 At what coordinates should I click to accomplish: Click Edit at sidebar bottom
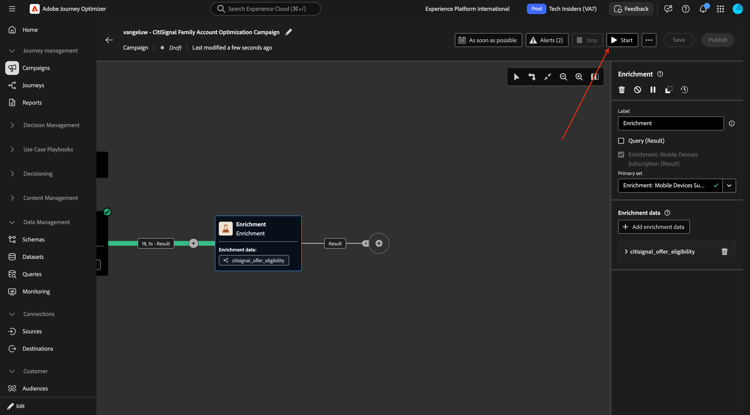pyautogui.click(x=16, y=406)
